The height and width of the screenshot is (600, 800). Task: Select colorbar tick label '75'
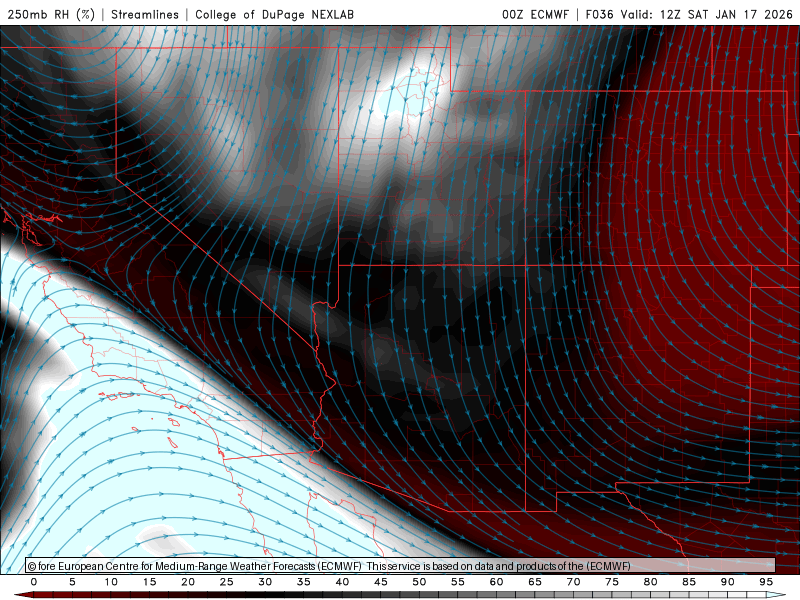tap(612, 582)
